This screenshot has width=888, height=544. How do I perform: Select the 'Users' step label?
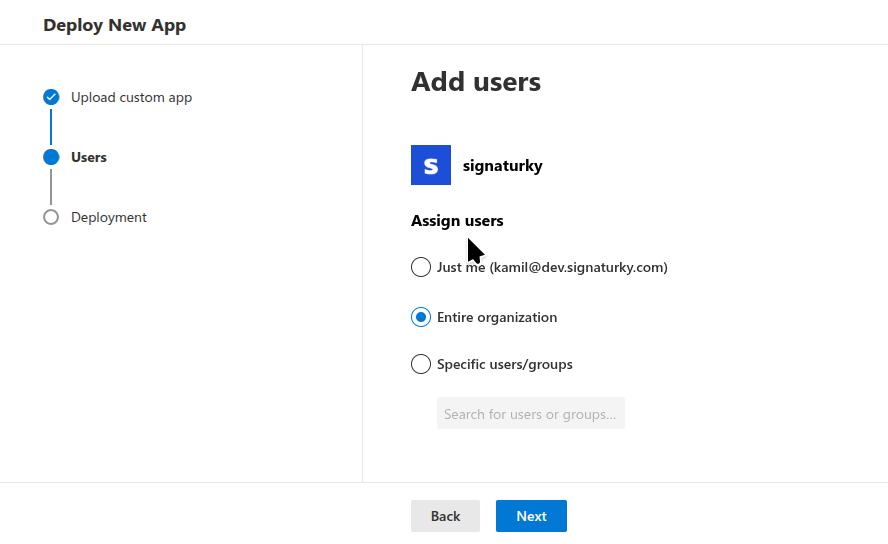[89, 157]
